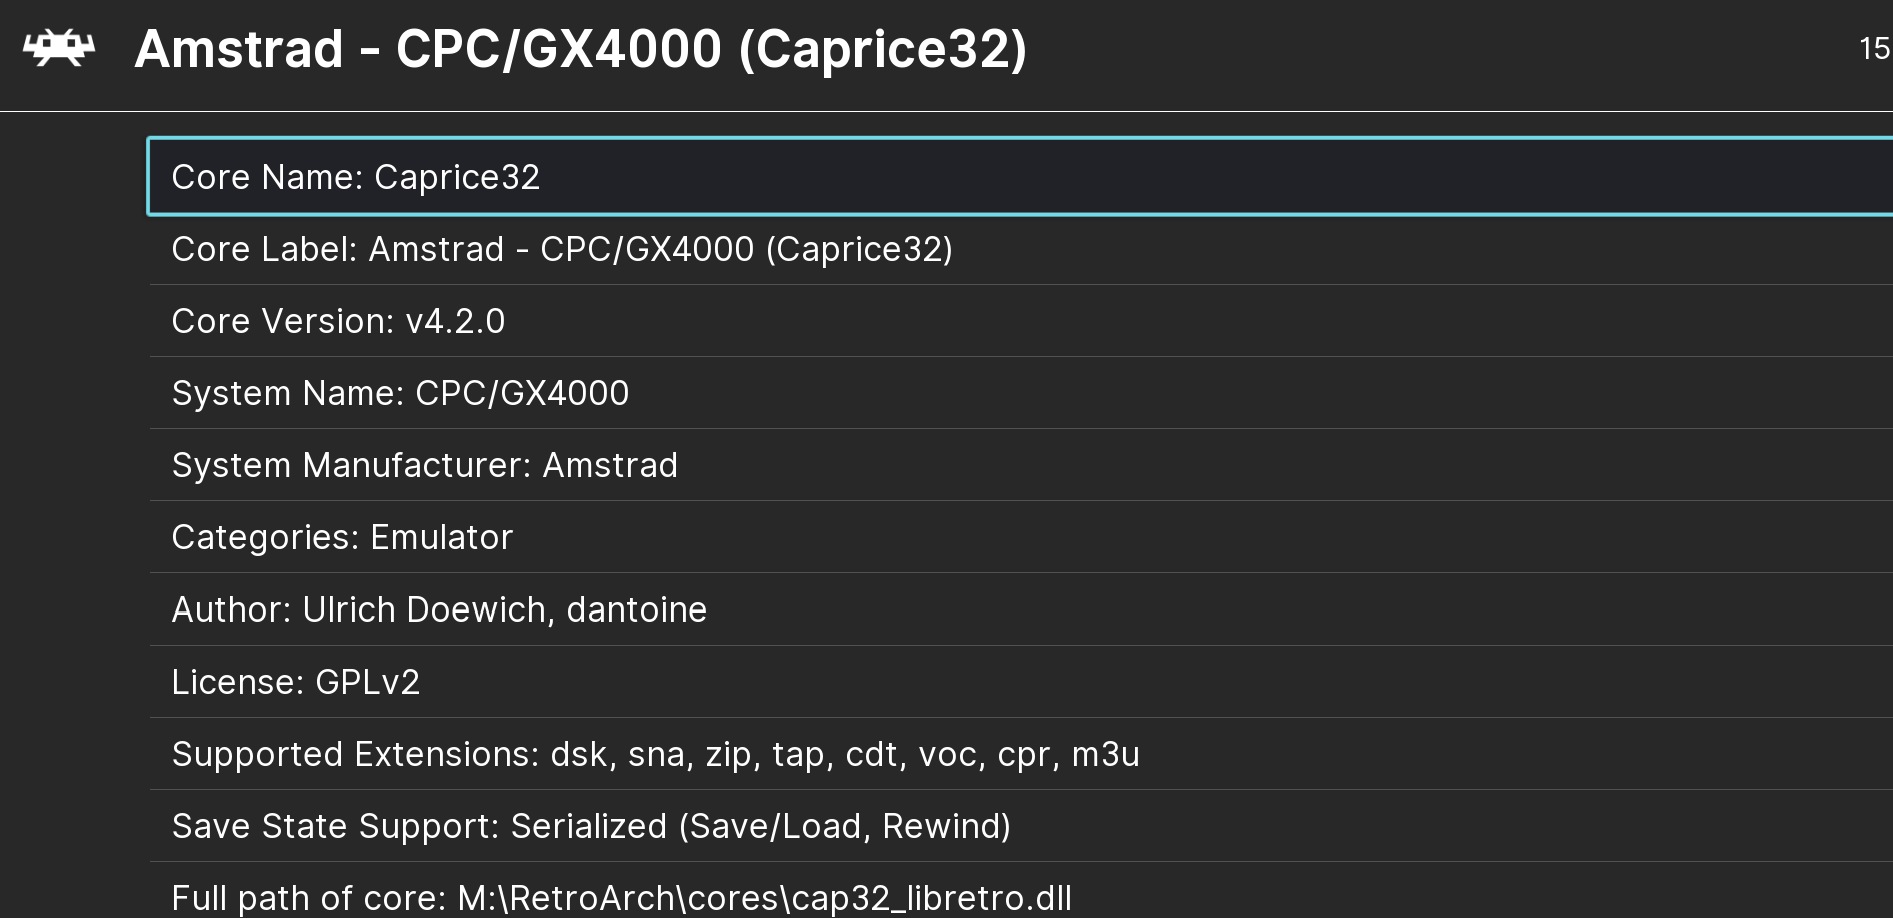The width and height of the screenshot is (1893, 918).
Task: Select the Core Label row
Action: 1020,249
